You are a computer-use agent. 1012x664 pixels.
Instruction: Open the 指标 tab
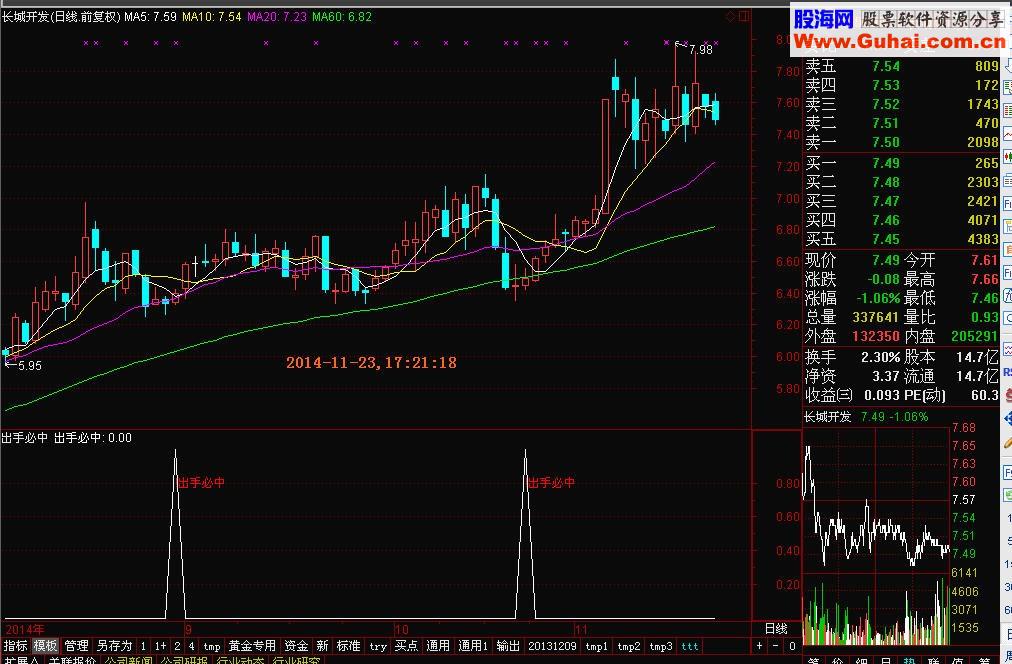tap(15, 645)
